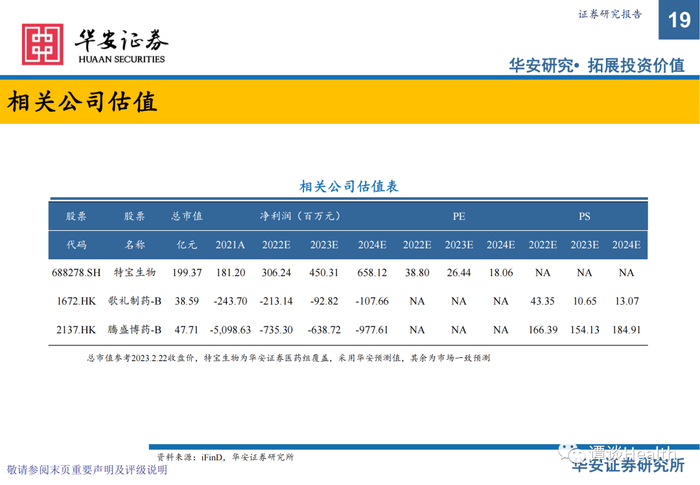Click the PE value 38.80
Screen dimensions: 700x485
[x=417, y=272]
